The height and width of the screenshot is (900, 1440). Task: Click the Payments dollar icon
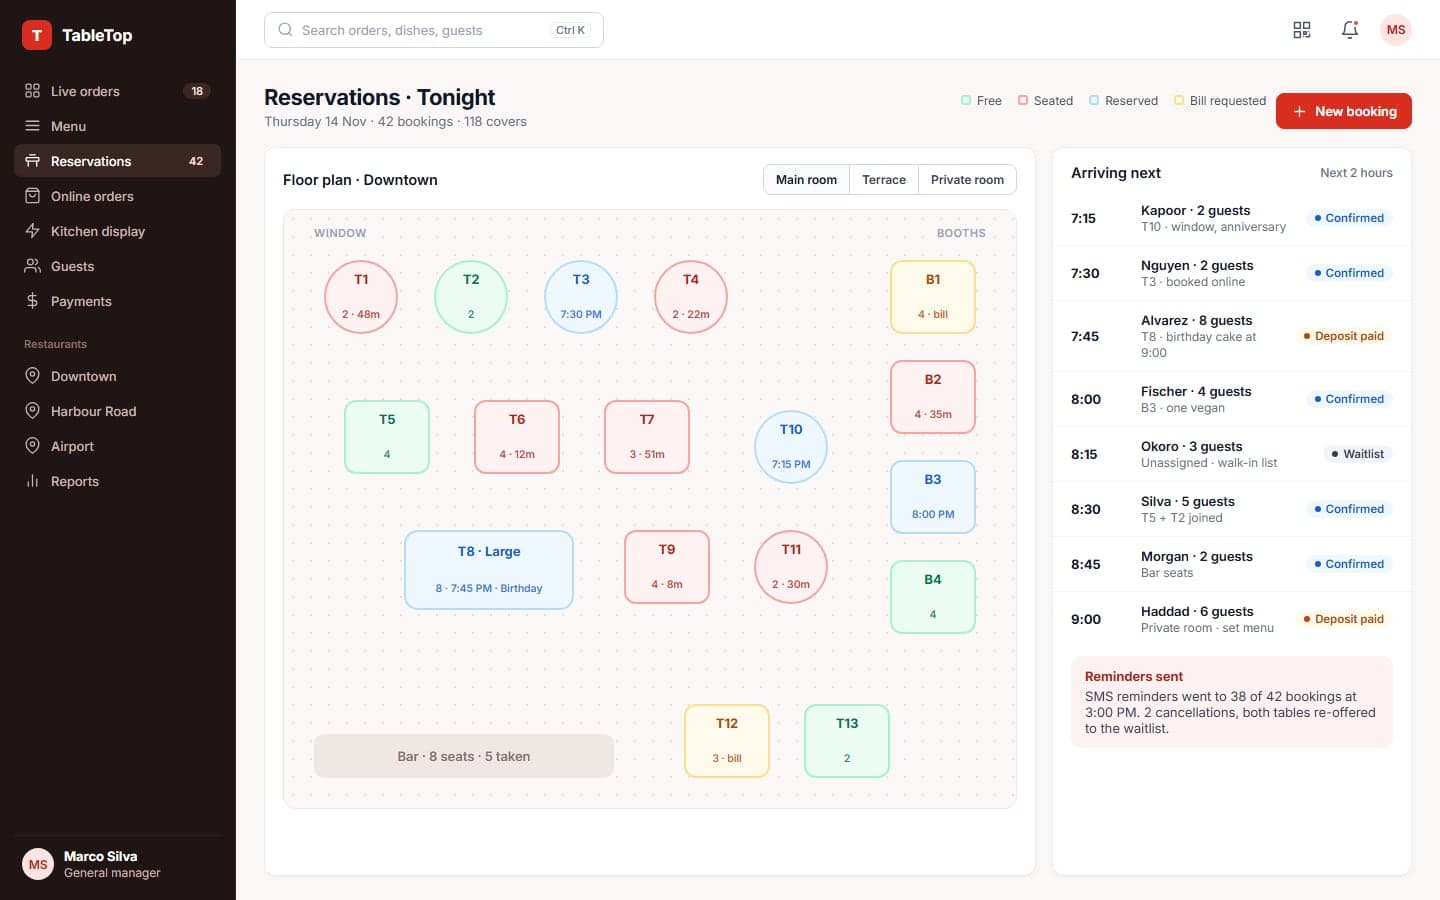[32, 301]
